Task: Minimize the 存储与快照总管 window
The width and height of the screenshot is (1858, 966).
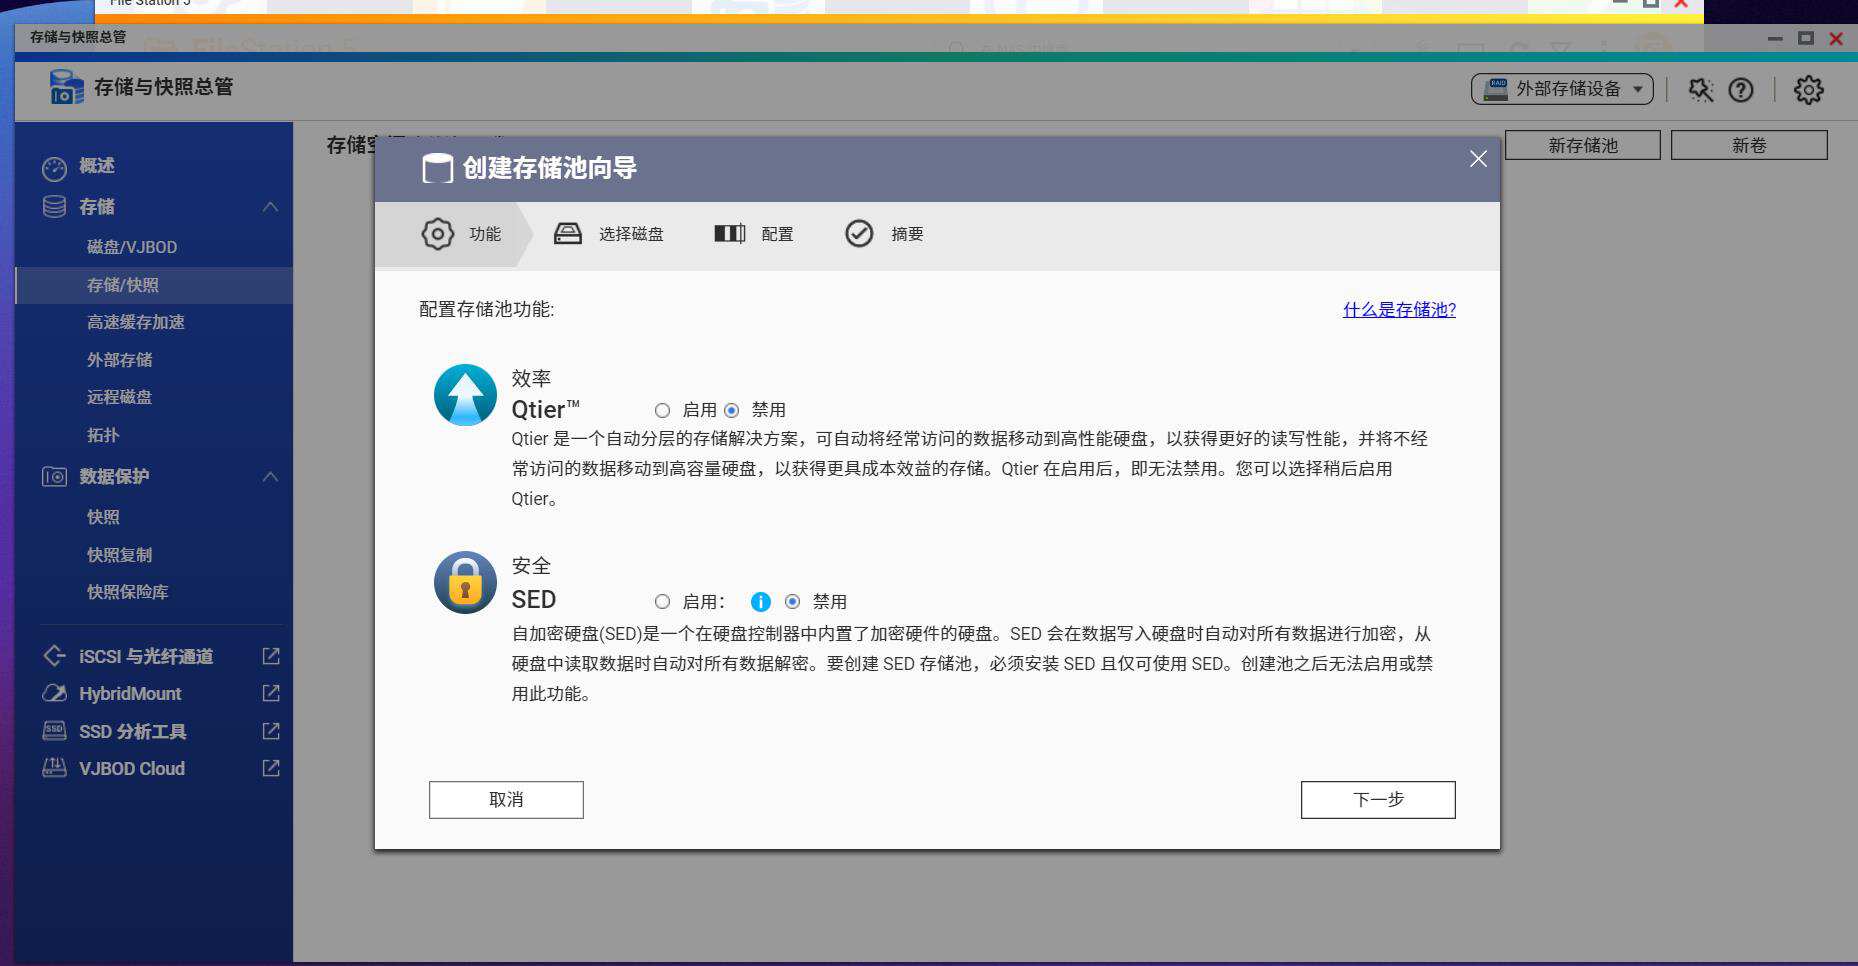Action: point(1775,38)
